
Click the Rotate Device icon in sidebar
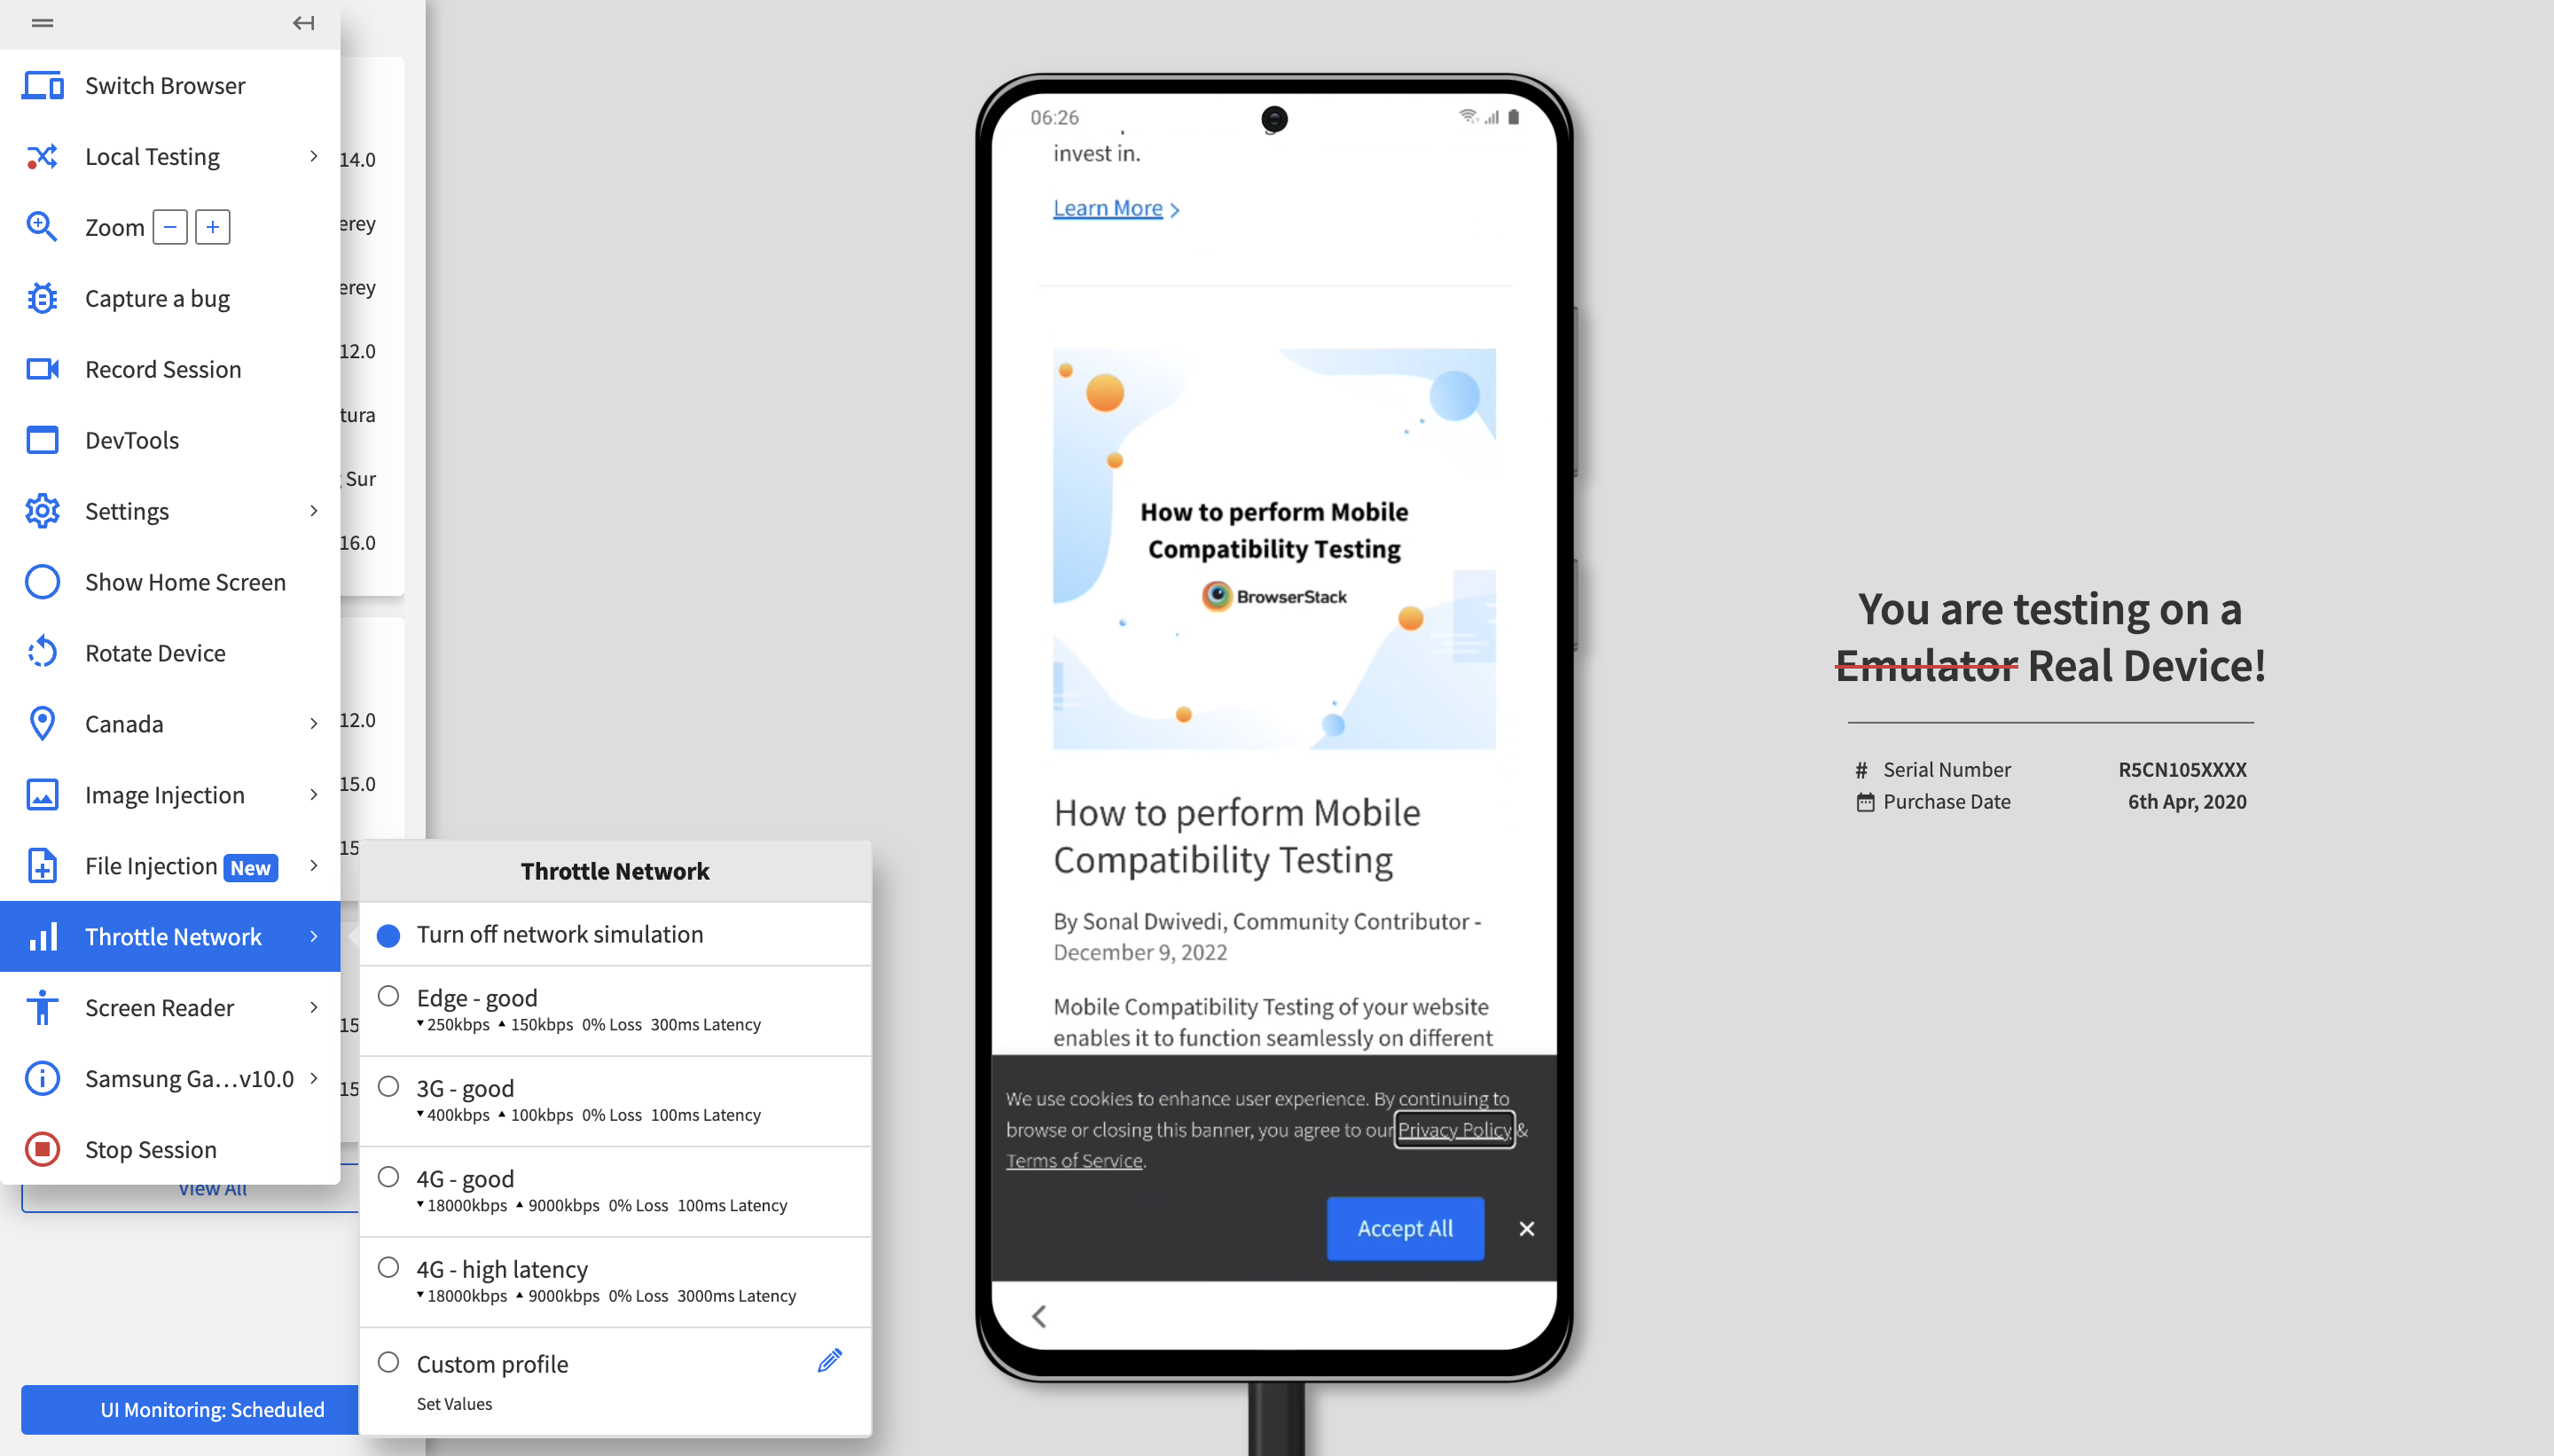click(x=42, y=653)
